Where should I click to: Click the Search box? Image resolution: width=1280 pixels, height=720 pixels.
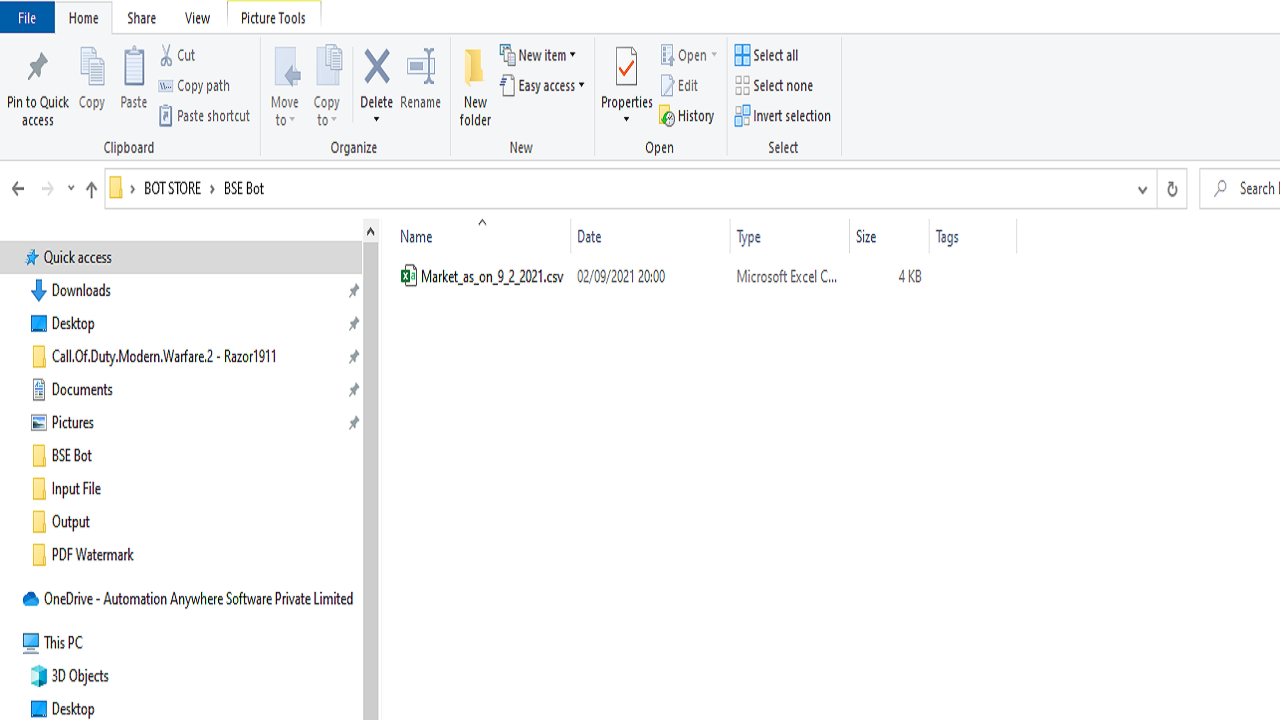click(1240, 189)
